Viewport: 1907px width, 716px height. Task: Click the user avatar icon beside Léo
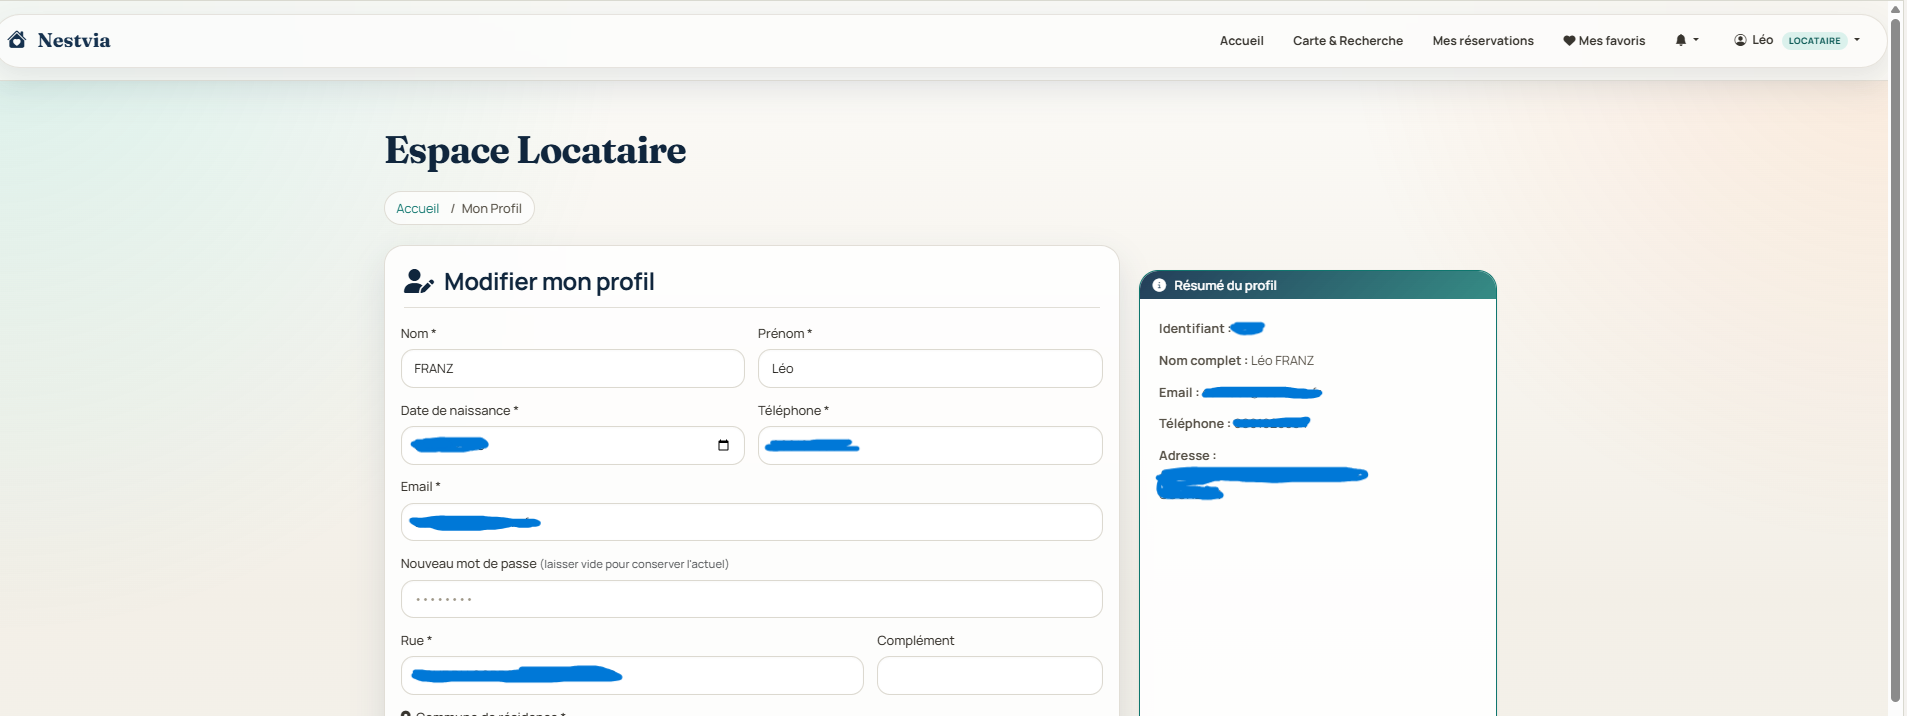1740,40
